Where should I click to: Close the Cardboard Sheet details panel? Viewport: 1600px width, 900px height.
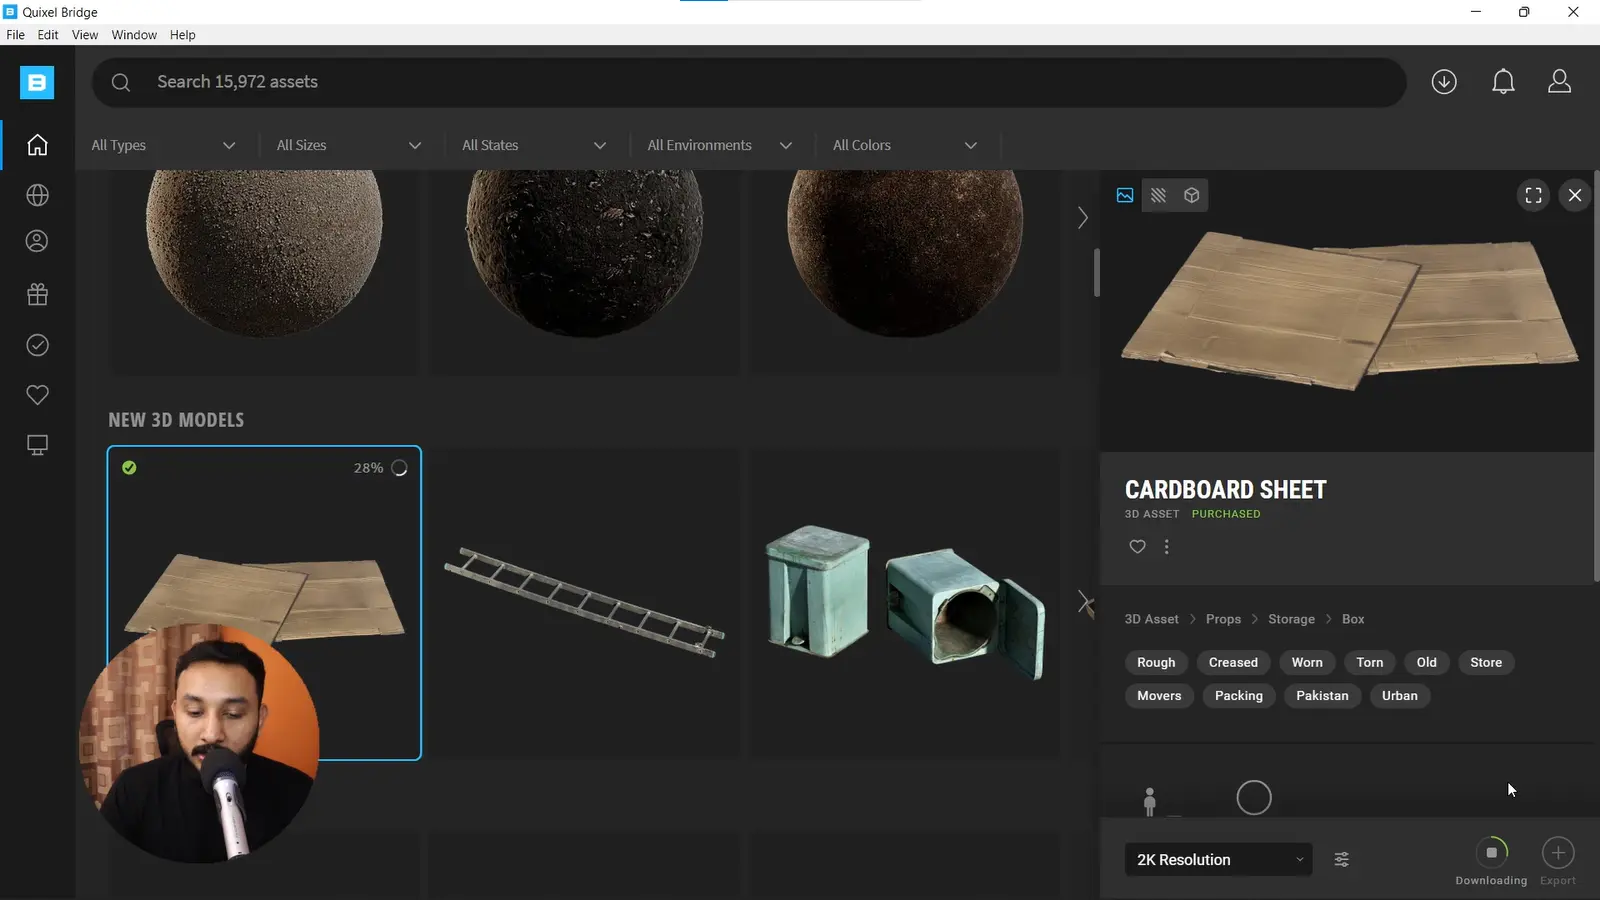(x=1575, y=195)
